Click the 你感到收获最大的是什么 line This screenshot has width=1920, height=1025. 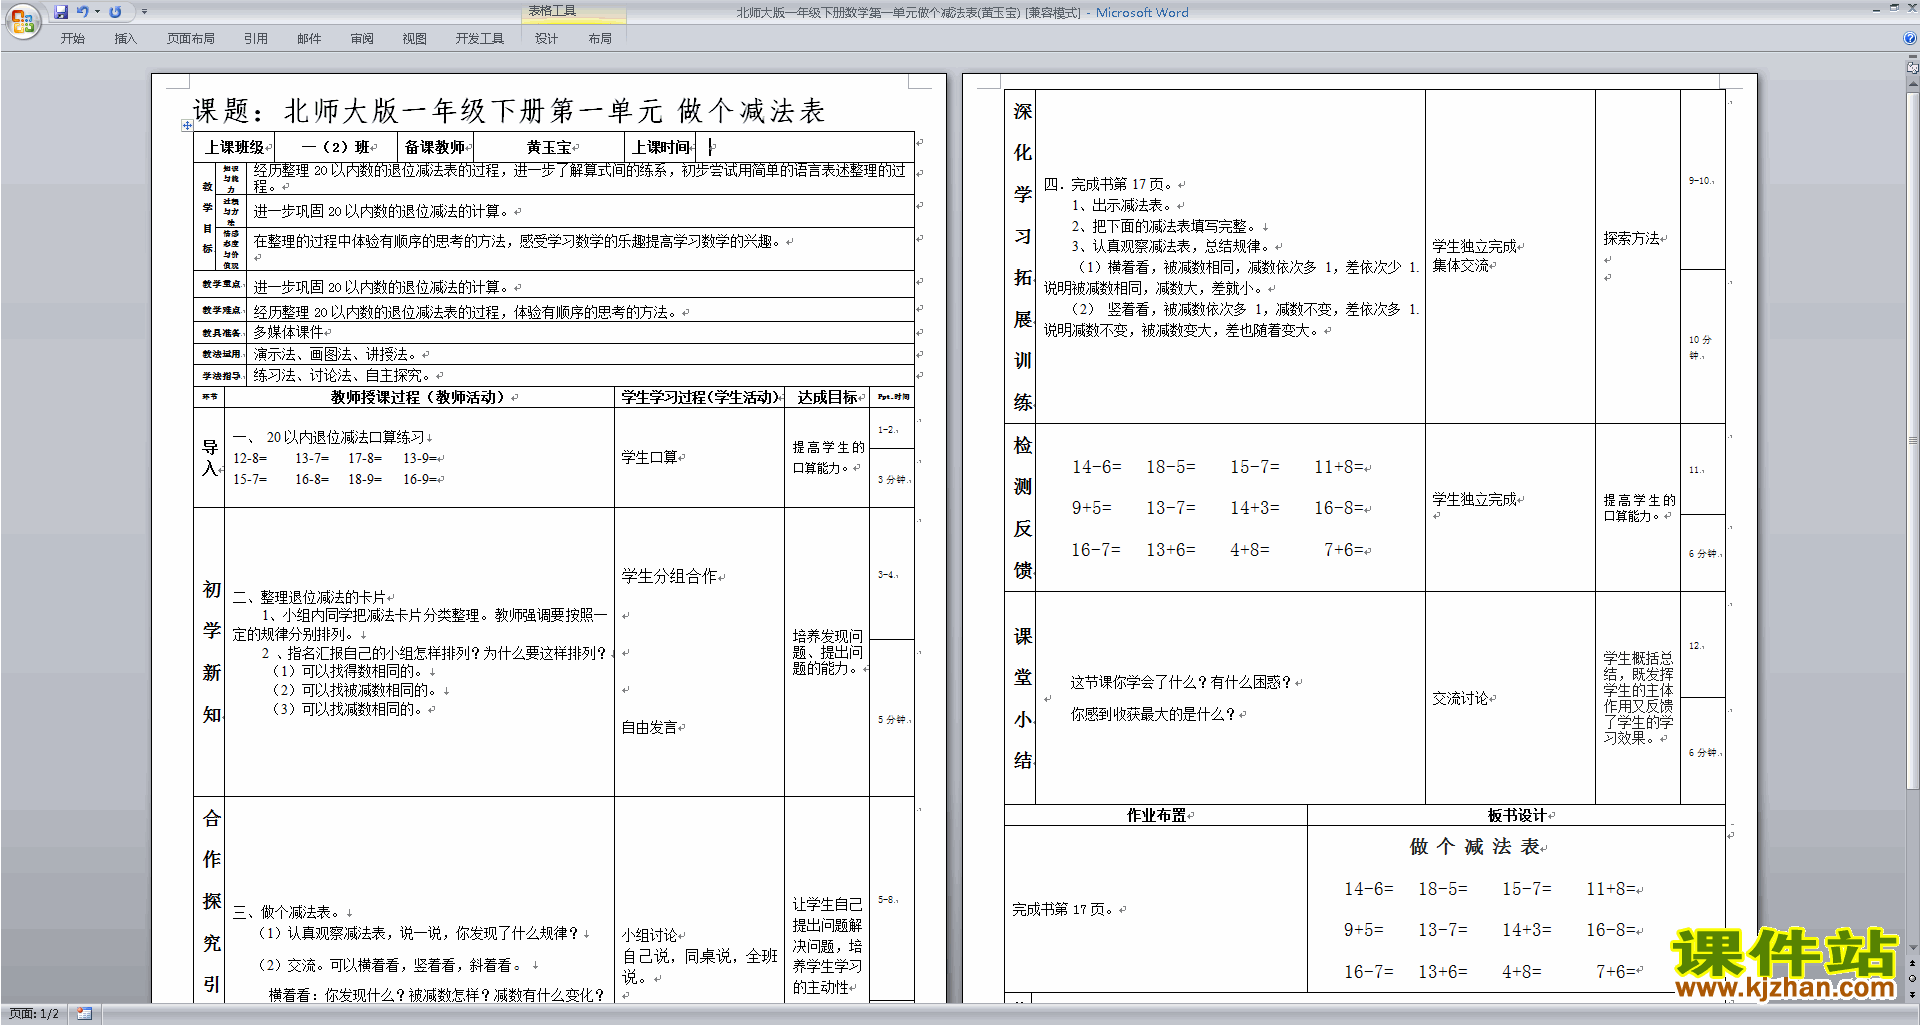[1153, 714]
